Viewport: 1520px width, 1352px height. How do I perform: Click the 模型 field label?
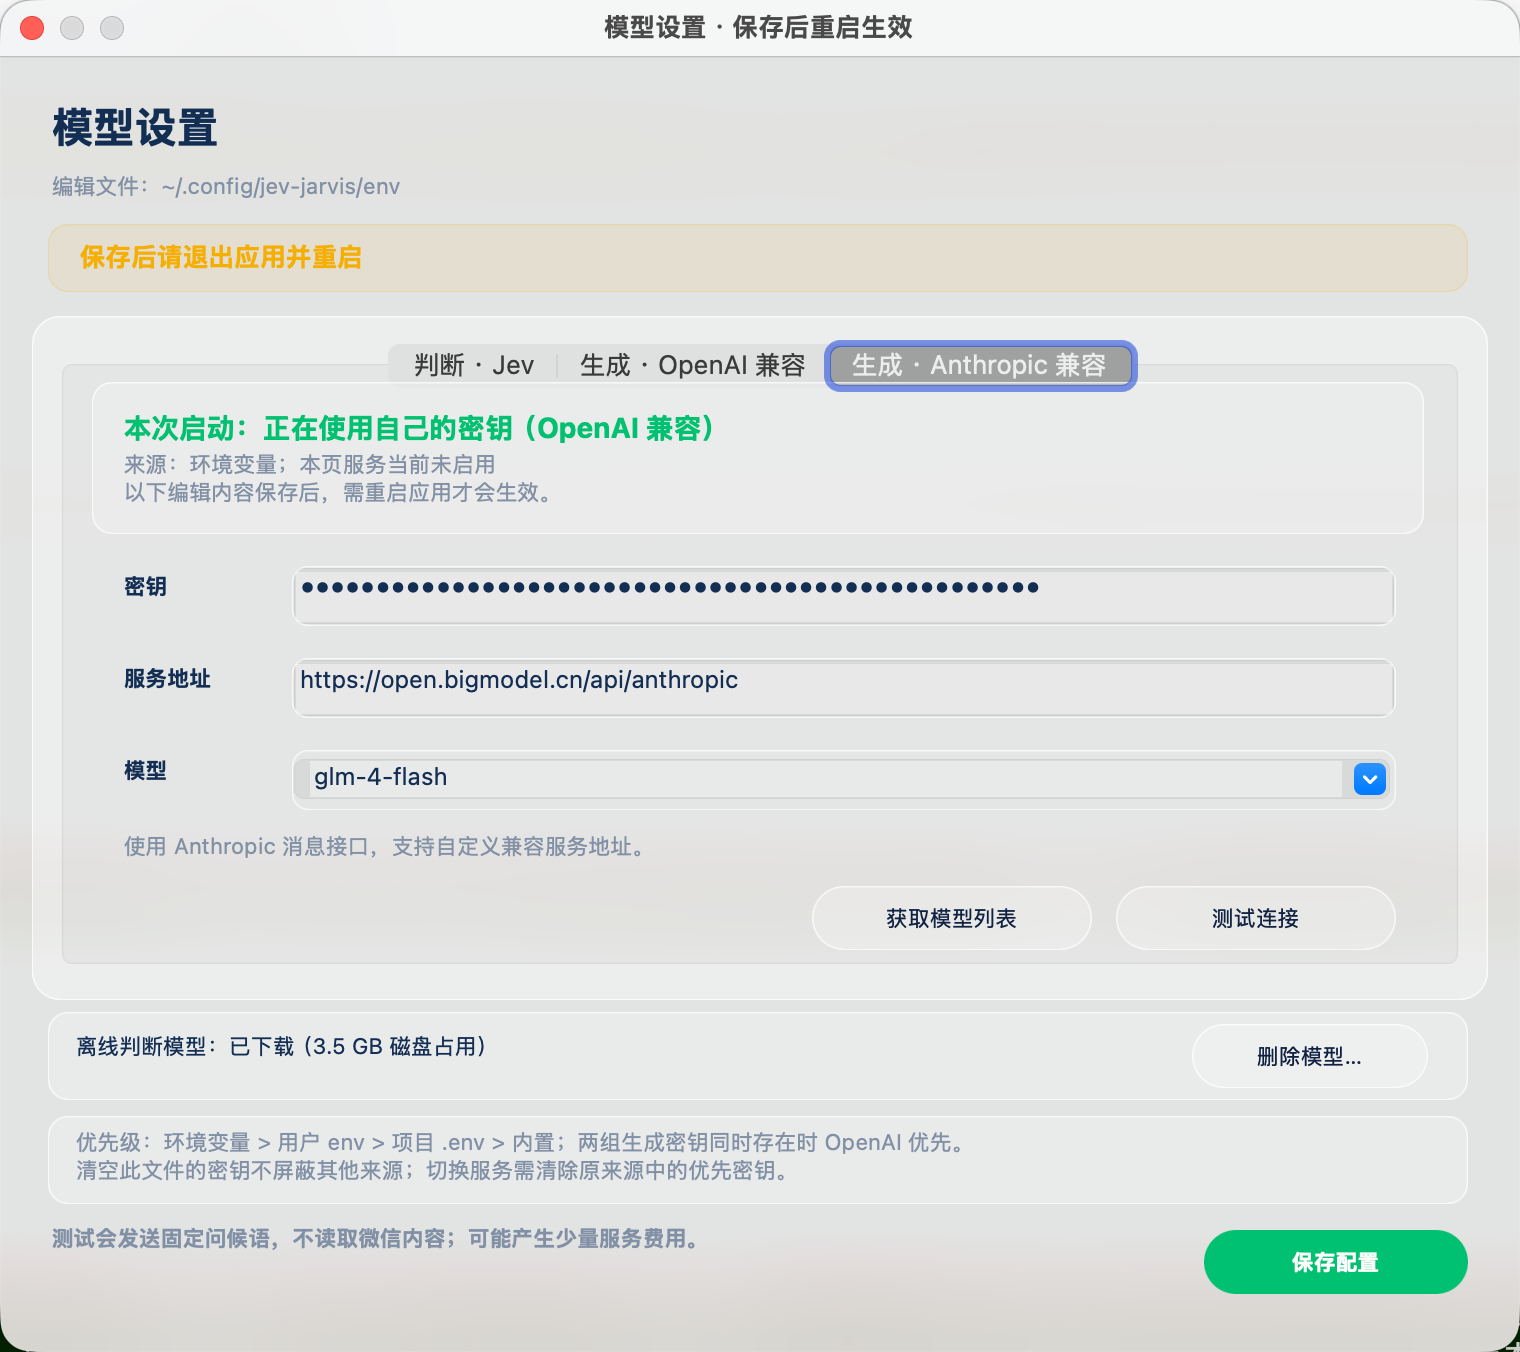point(145,771)
